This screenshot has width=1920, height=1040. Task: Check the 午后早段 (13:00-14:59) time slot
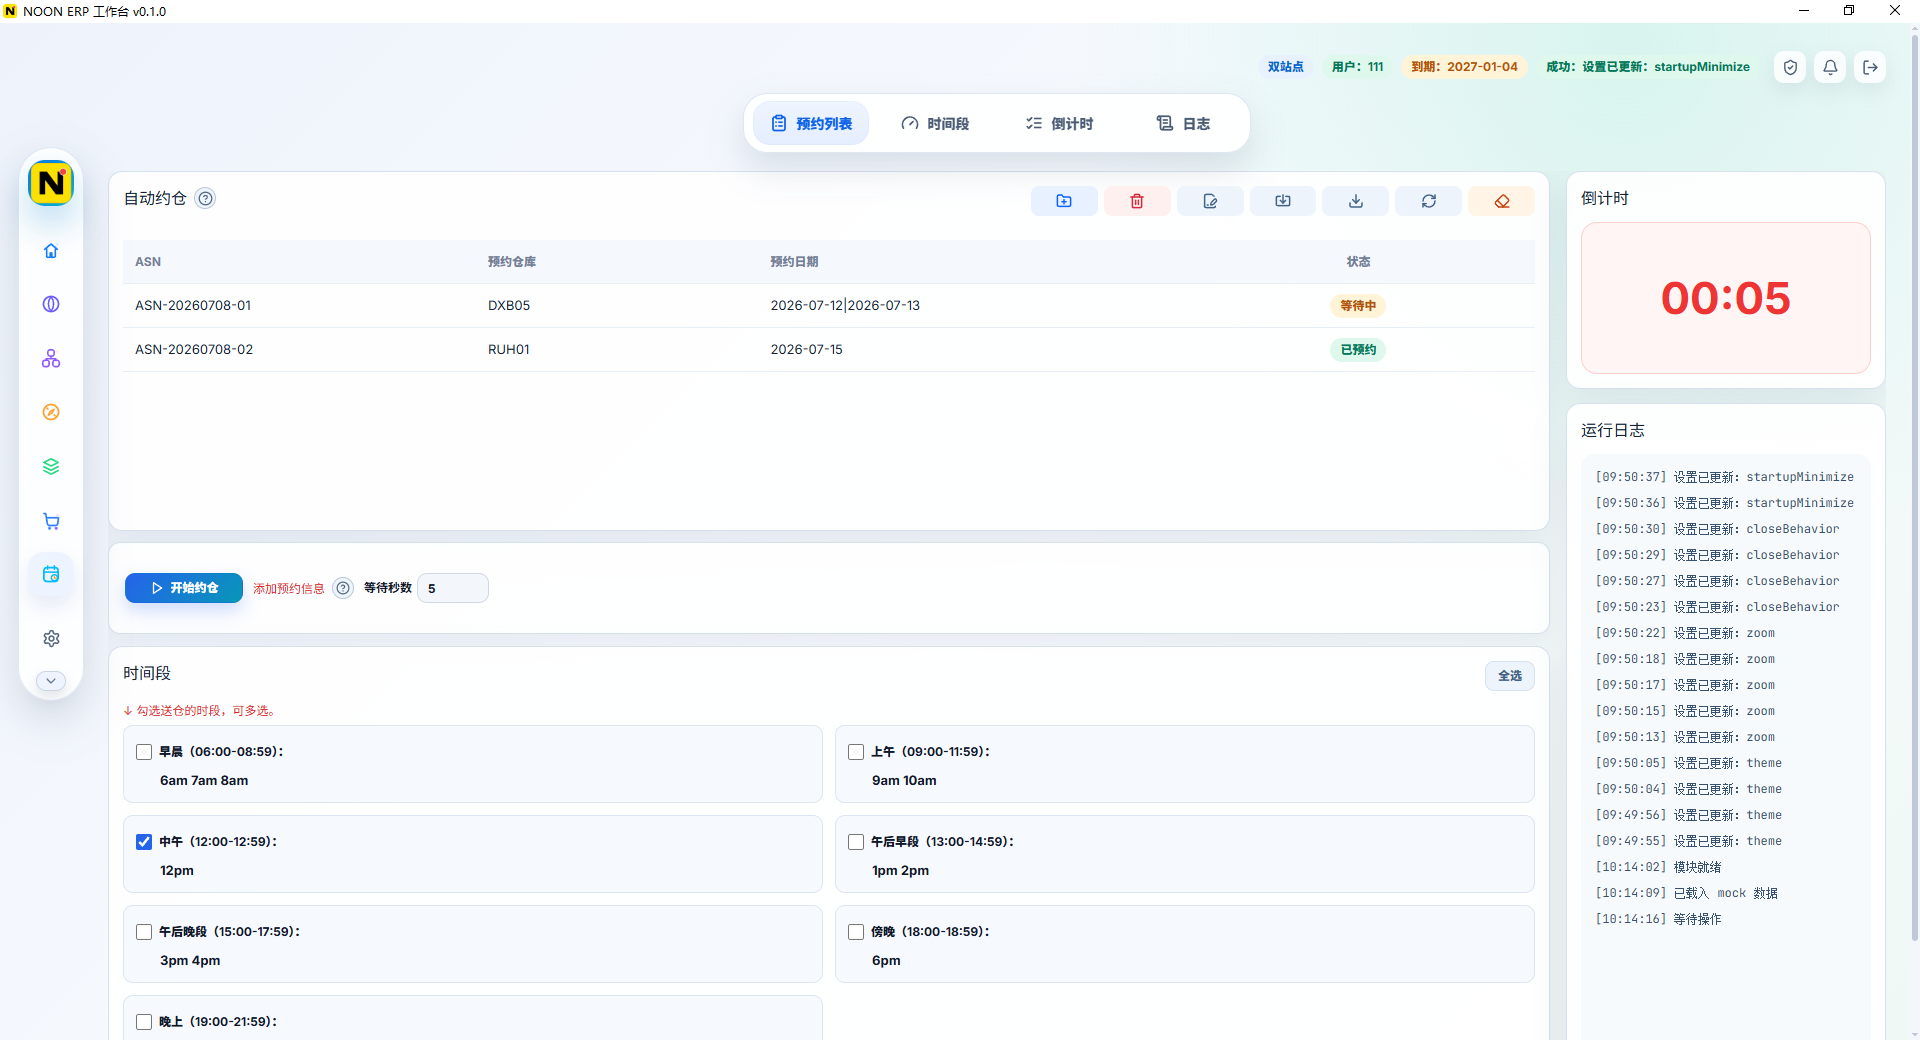856,842
